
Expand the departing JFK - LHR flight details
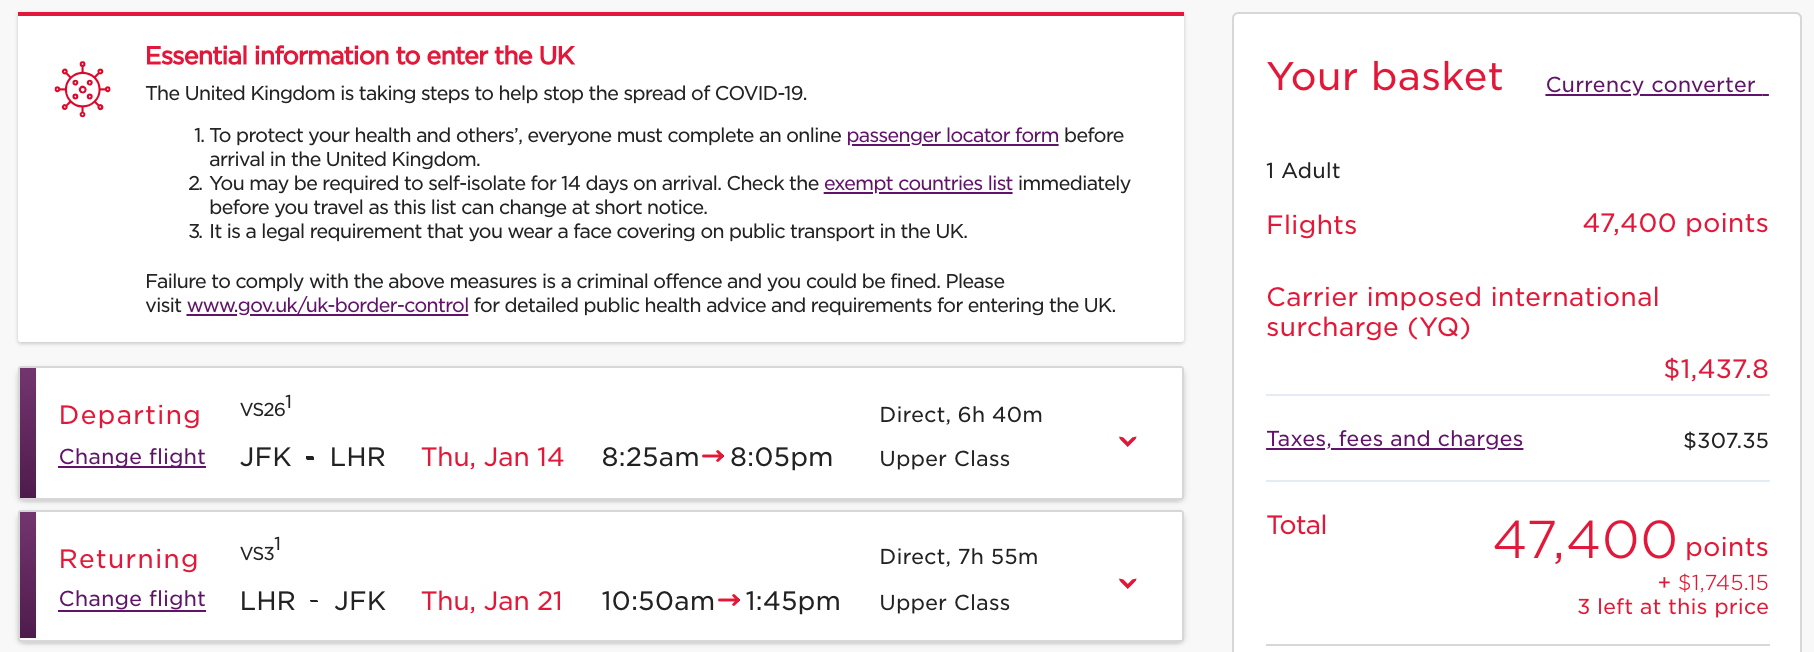(1127, 441)
